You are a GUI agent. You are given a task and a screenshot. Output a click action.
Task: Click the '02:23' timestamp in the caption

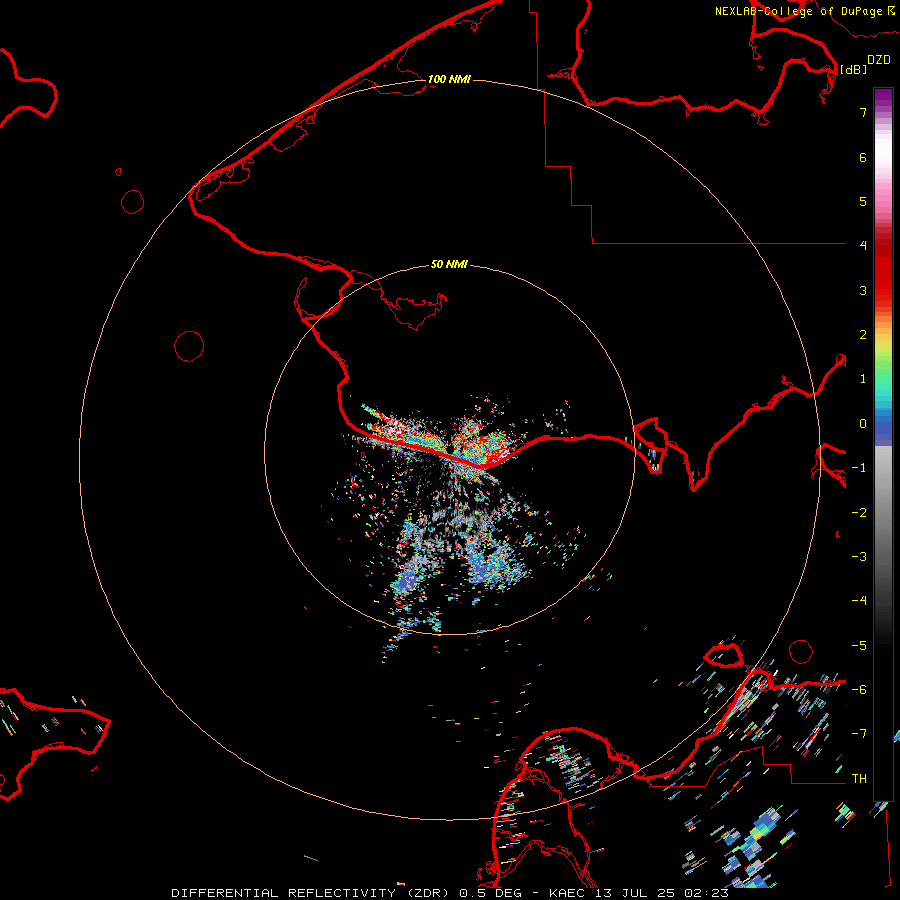click(x=706, y=893)
